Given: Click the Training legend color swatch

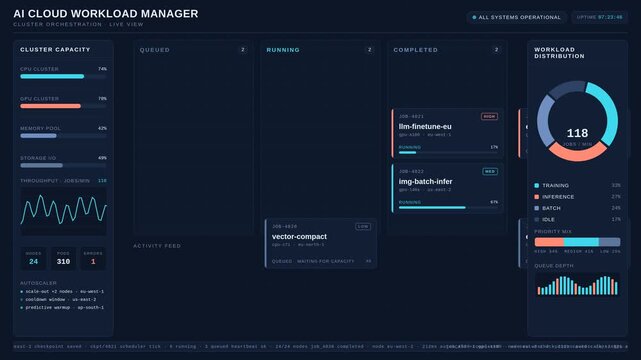Looking at the screenshot, I should point(536,186).
